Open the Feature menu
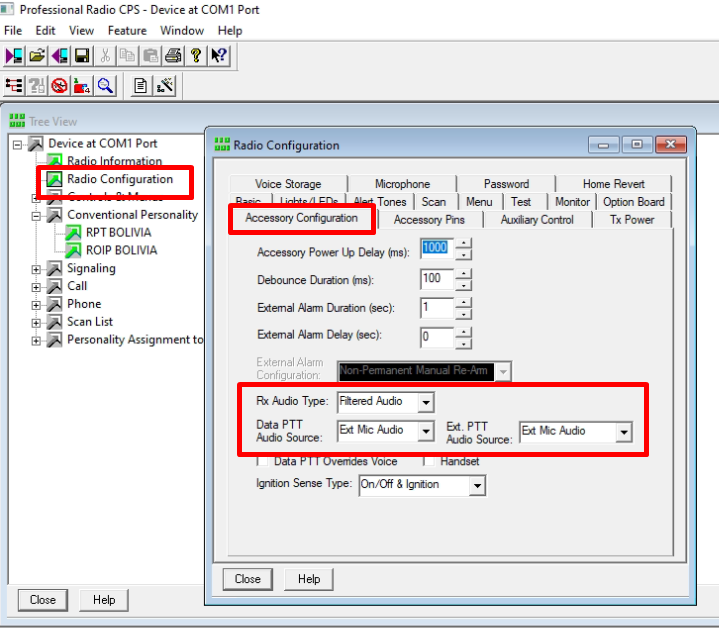Viewport: 719px width, 628px height. (x=127, y=31)
